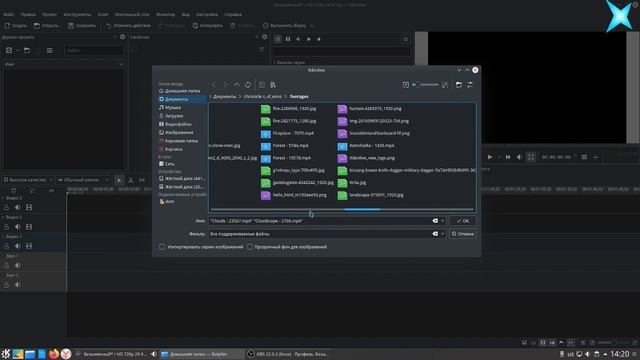The image size is (640, 360).
Task: Click play in the project monitor
Action: (490, 157)
